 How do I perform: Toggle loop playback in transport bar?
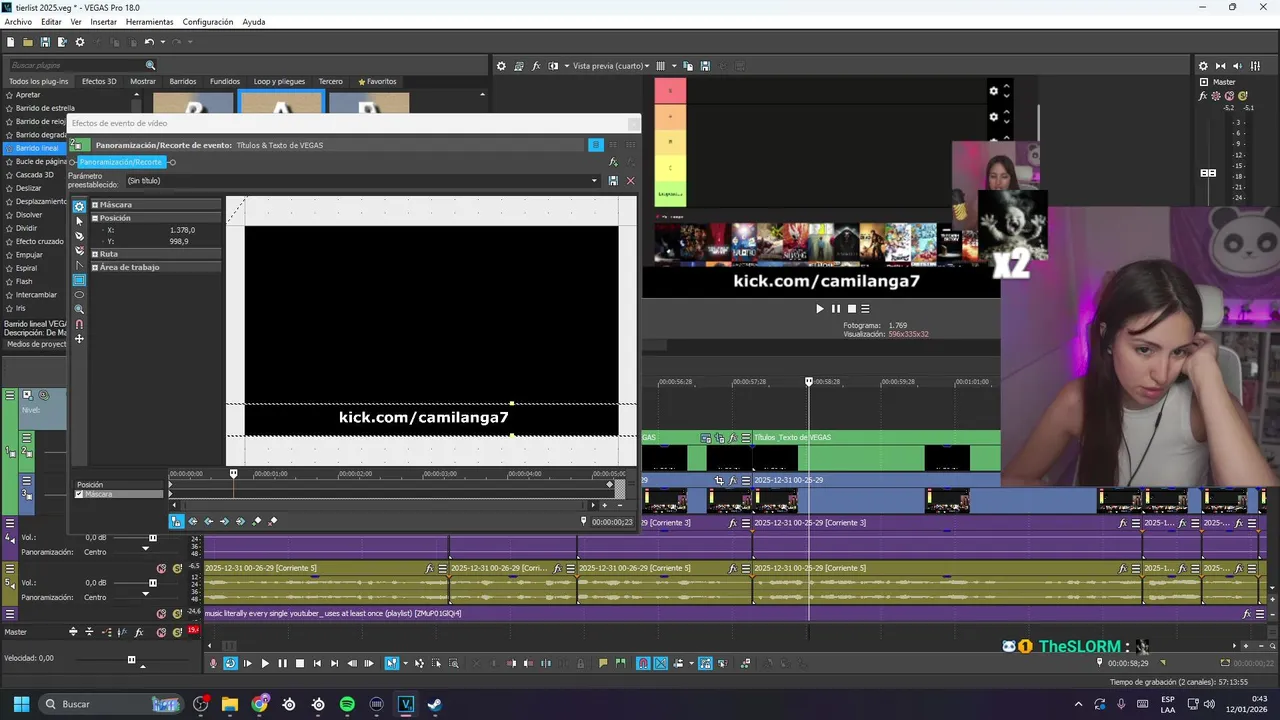(230, 663)
